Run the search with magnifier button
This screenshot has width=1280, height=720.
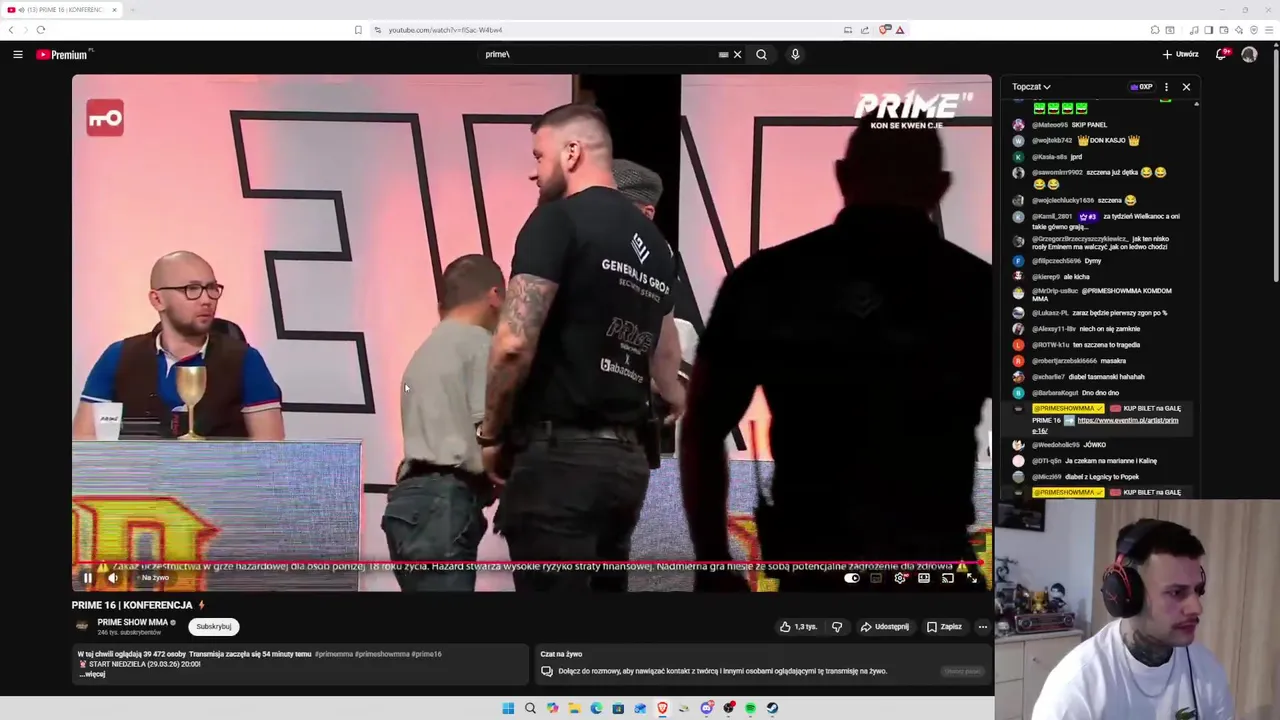coord(761,54)
